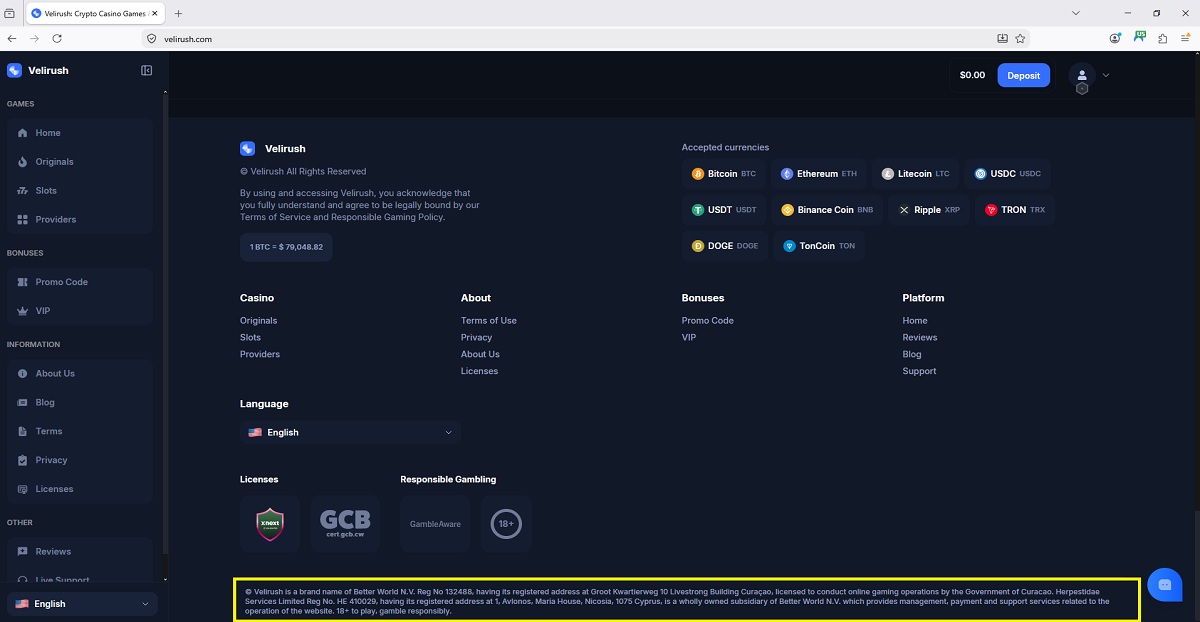Screen dimensions: 1200x622
Task: Click the GCB cert.gcb.cw license badge
Action: pos(345,524)
